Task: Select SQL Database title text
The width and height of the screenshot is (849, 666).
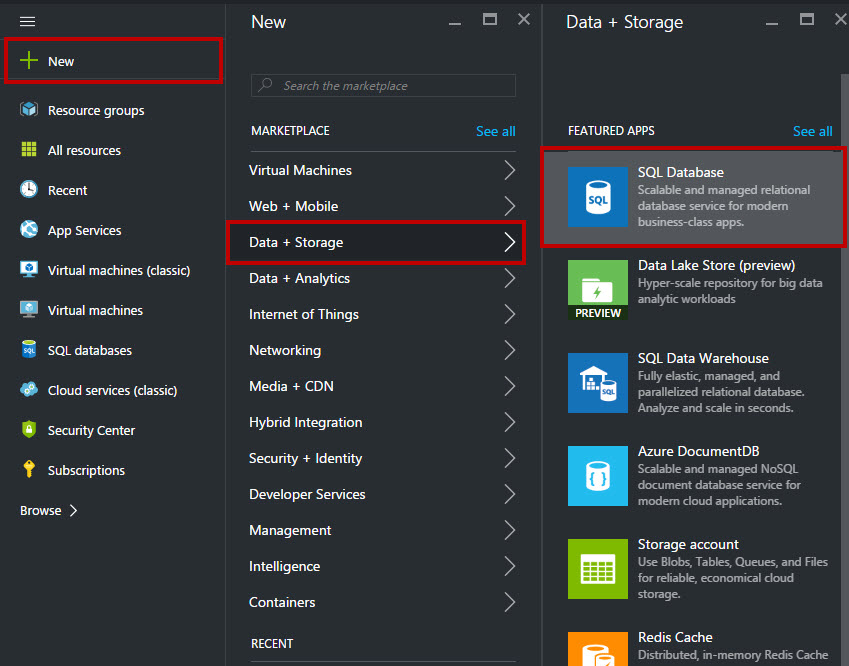Action: 681,172
